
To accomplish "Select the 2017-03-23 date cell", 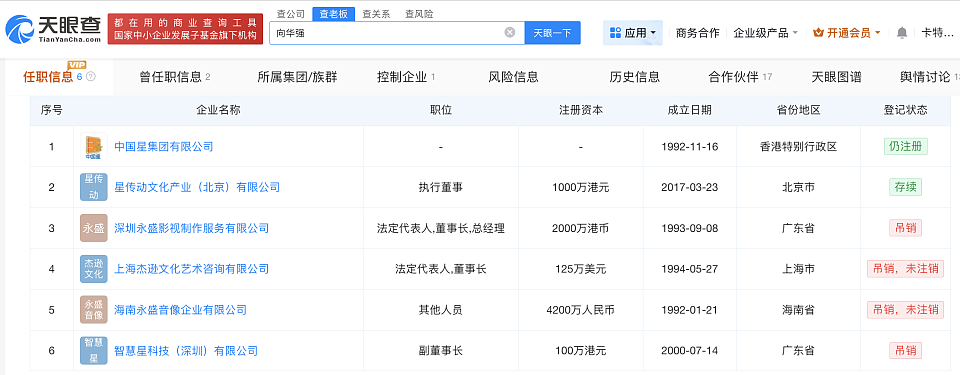I will [x=689, y=187].
